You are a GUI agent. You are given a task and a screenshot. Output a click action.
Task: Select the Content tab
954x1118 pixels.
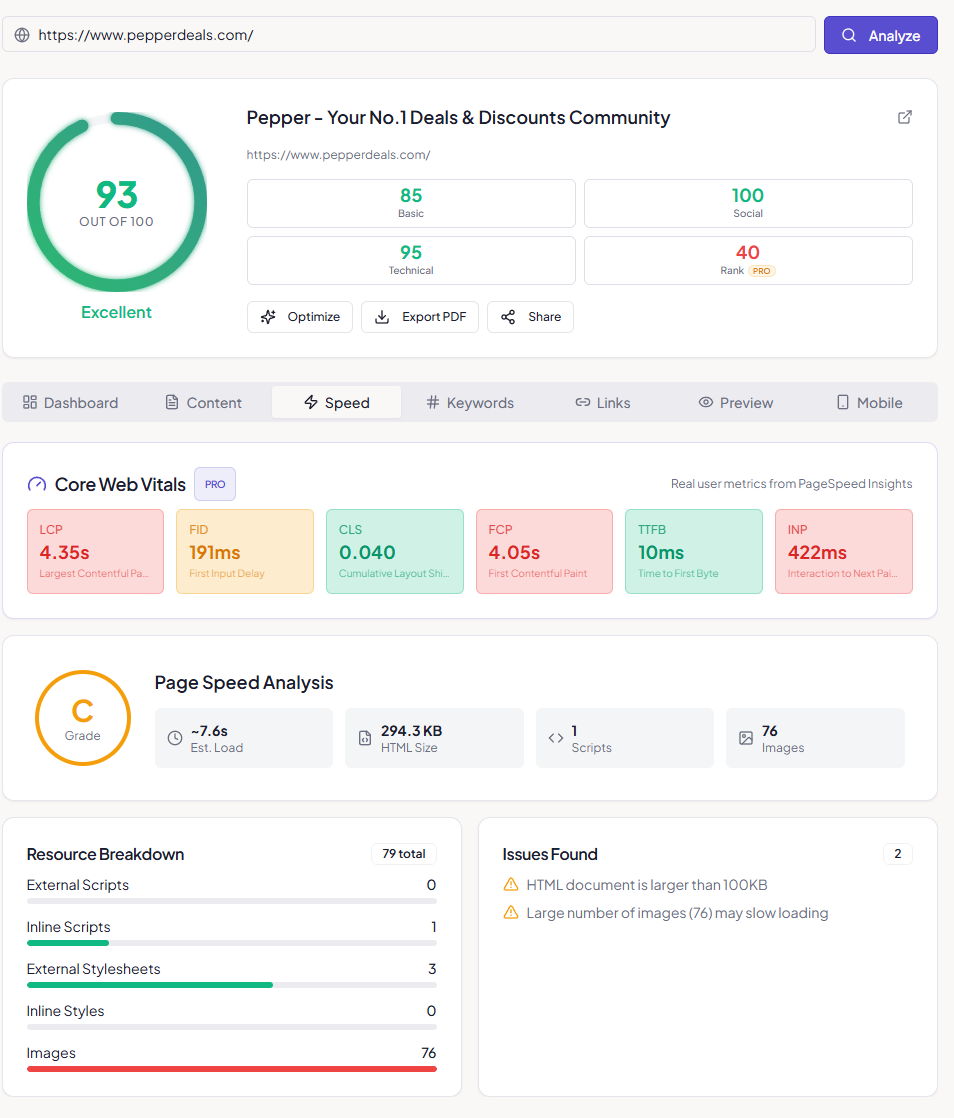[204, 402]
